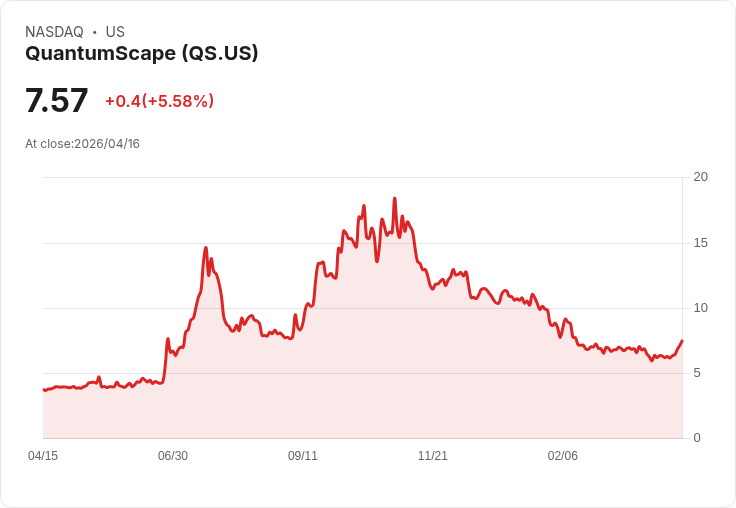736x508 pixels.
Task: Click the +0.4(+5.58%) change value
Action: point(160,101)
